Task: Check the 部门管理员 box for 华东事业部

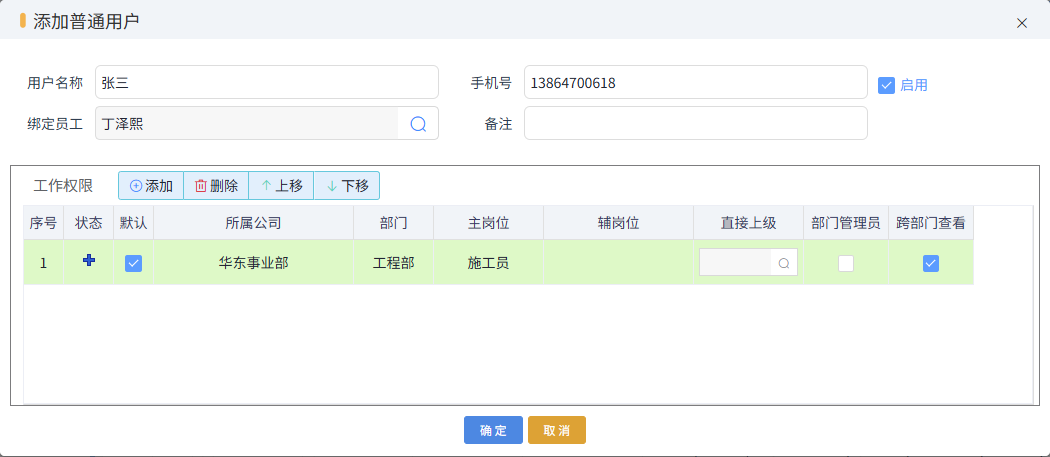Action: pos(846,263)
